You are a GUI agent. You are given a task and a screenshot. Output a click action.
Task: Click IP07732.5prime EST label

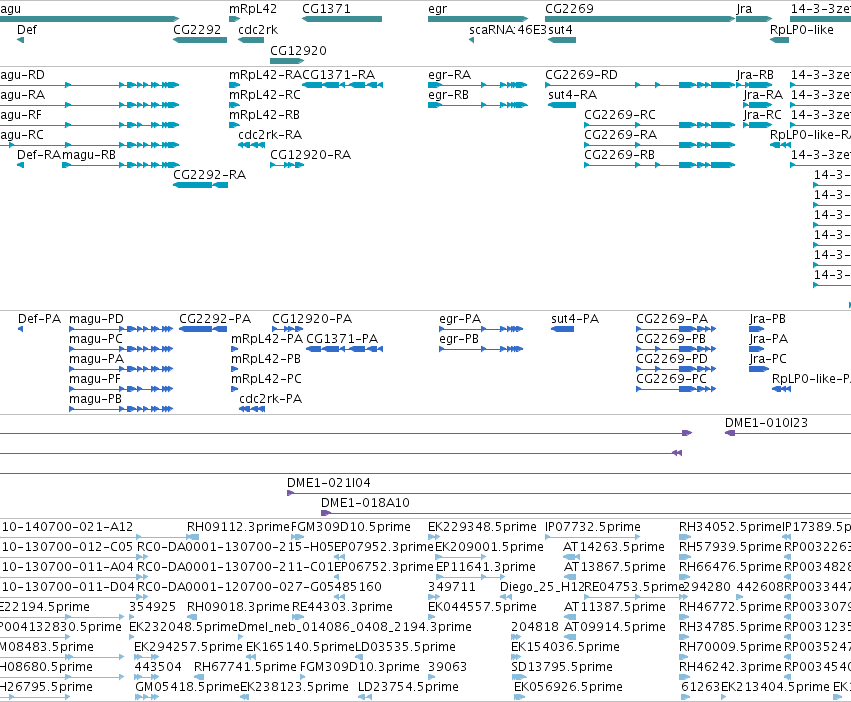tap(593, 527)
